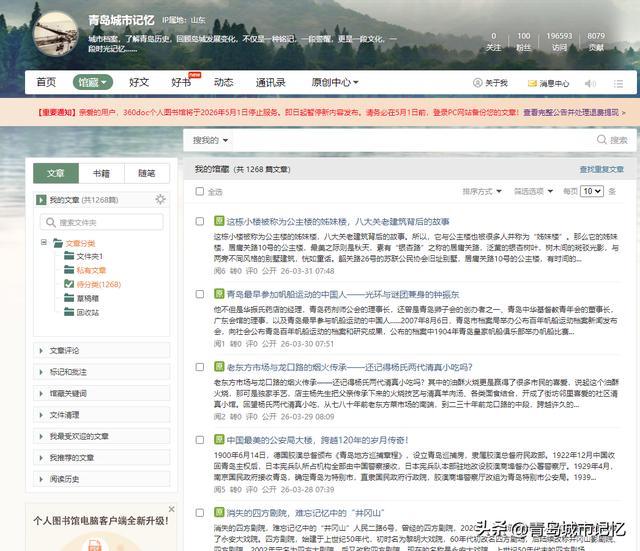Check the 消失的四方剧院 article checkbox
640x551 pixels.
[x=200, y=513]
